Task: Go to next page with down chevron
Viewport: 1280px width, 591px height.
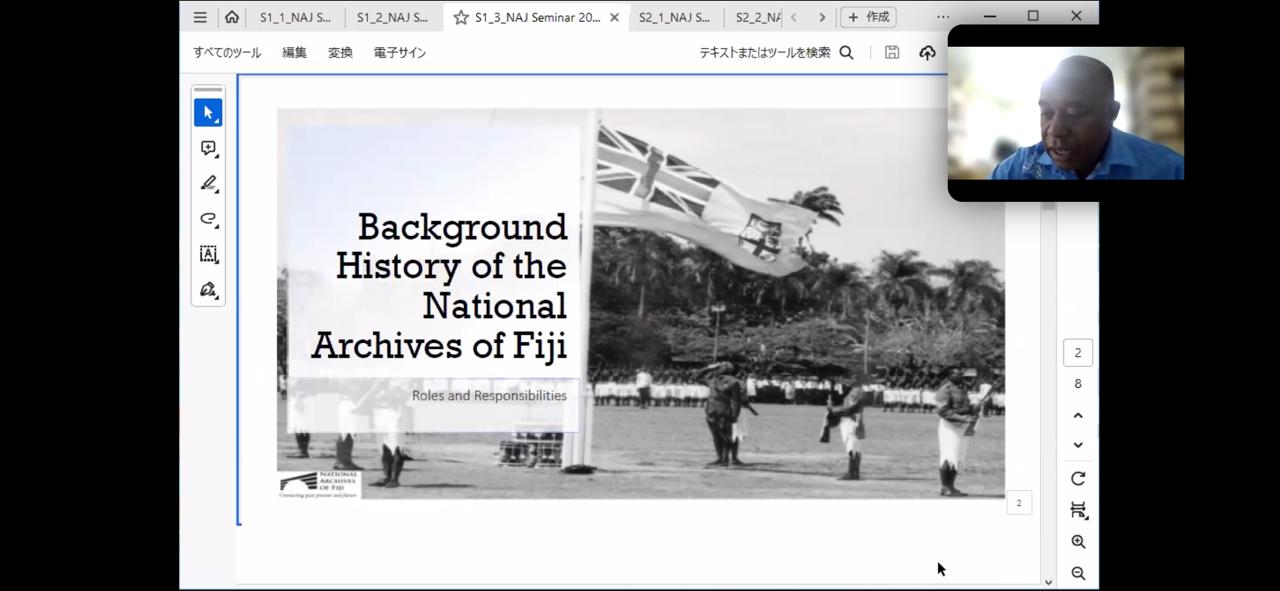Action: click(1078, 445)
